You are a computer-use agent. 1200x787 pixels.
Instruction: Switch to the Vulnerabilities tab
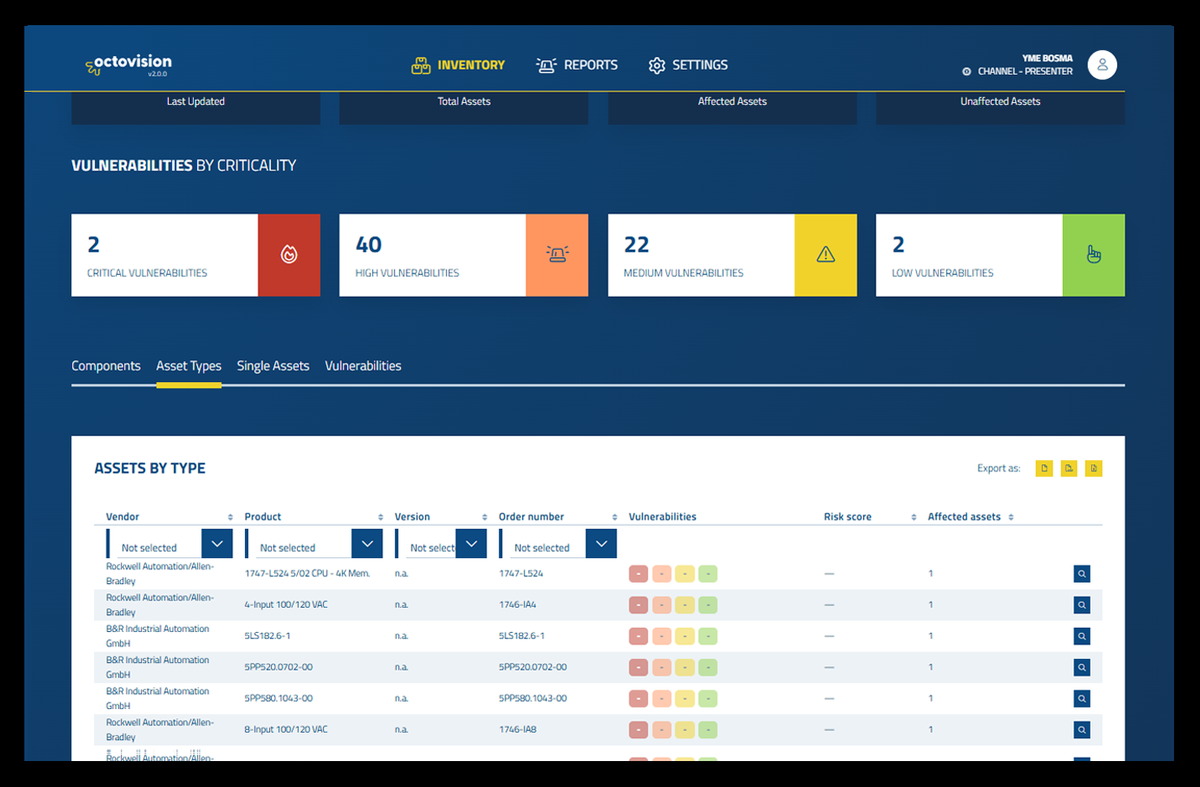[362, 366]
